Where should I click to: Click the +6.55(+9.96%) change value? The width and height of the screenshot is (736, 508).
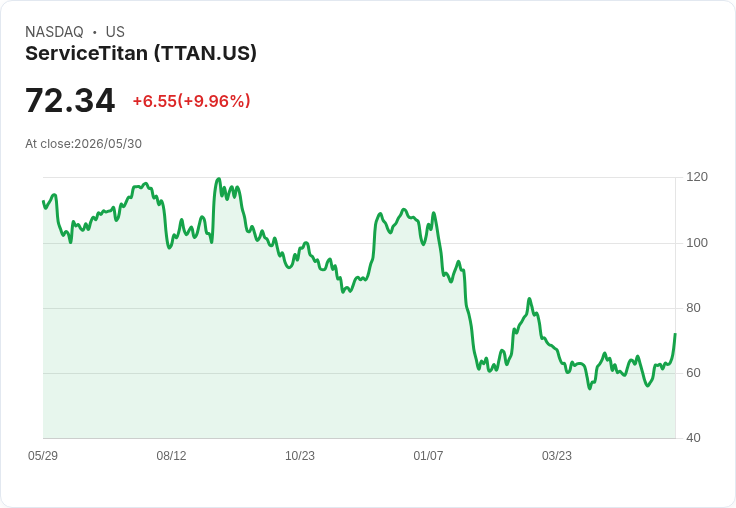pos(192,101)
